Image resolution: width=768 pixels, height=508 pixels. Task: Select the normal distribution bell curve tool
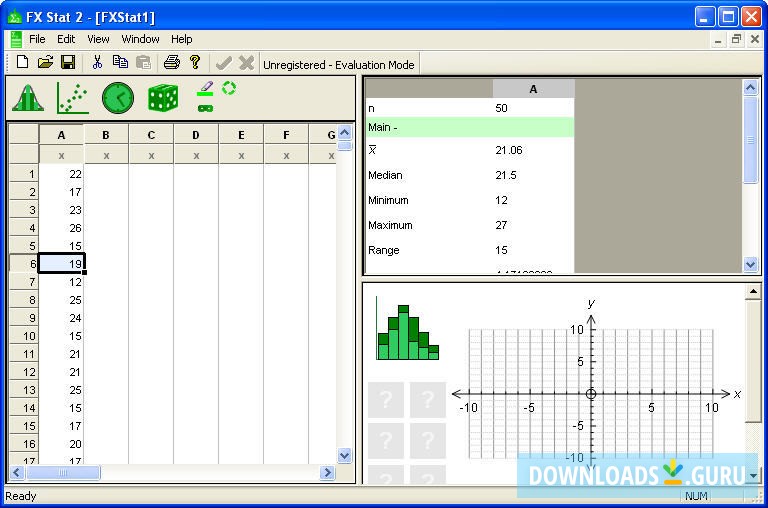[x=28, y=98]
